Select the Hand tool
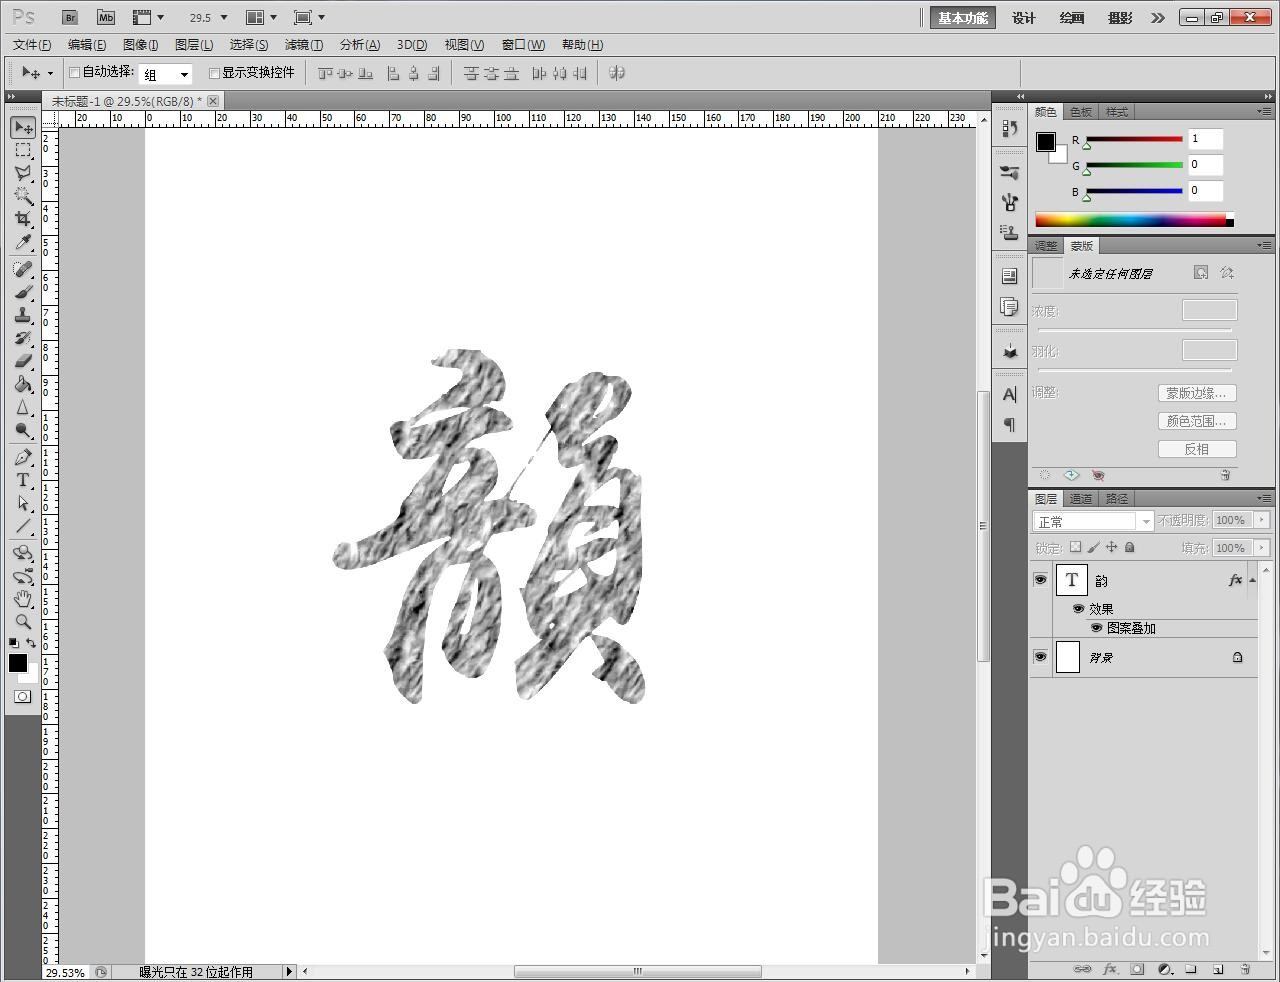 [x=23, y=598]
